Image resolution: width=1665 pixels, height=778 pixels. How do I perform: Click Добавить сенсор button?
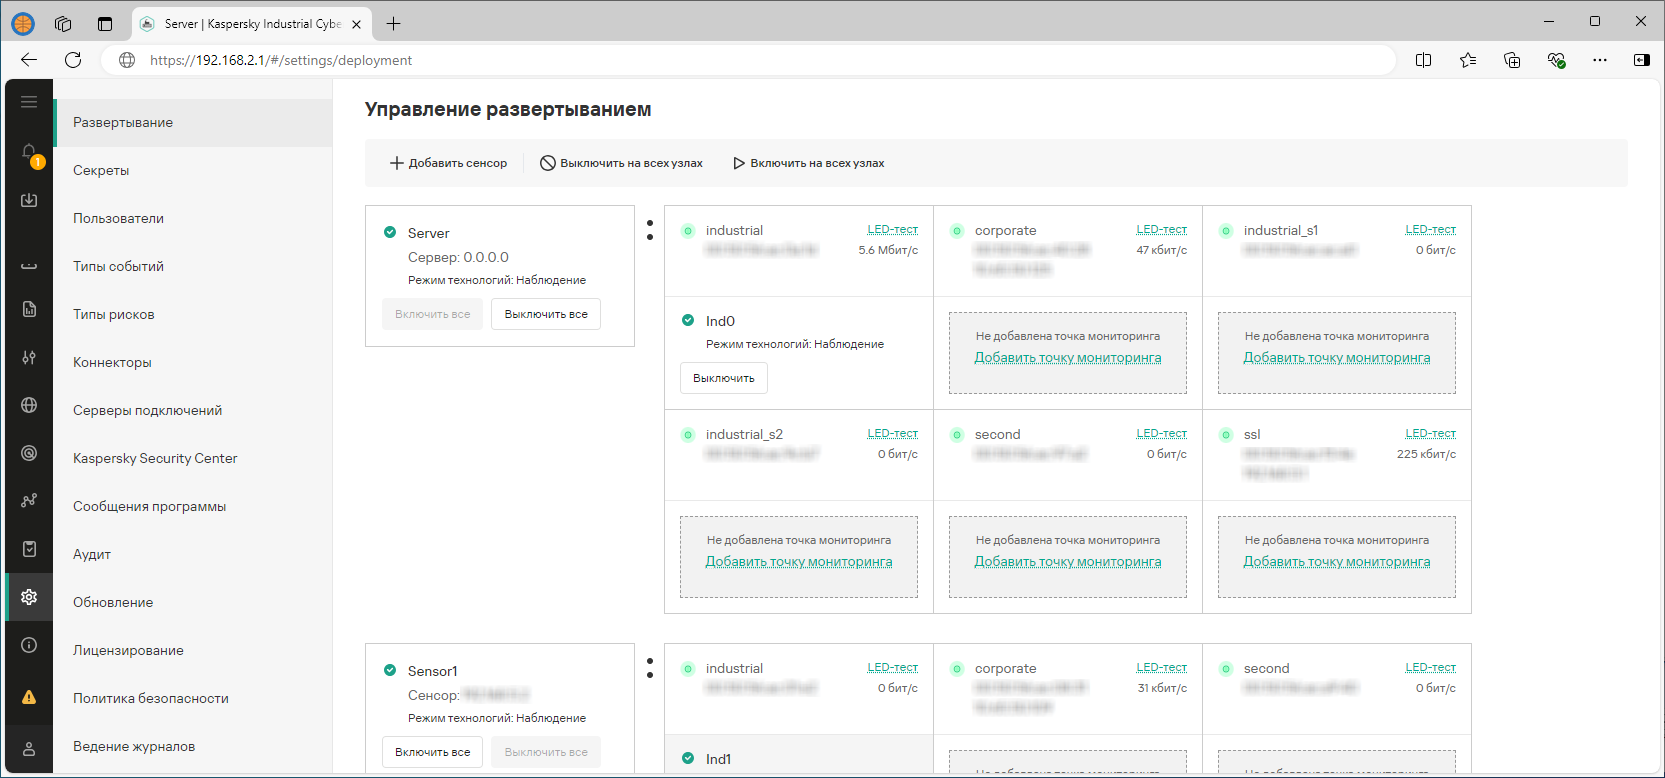(448, 163)
